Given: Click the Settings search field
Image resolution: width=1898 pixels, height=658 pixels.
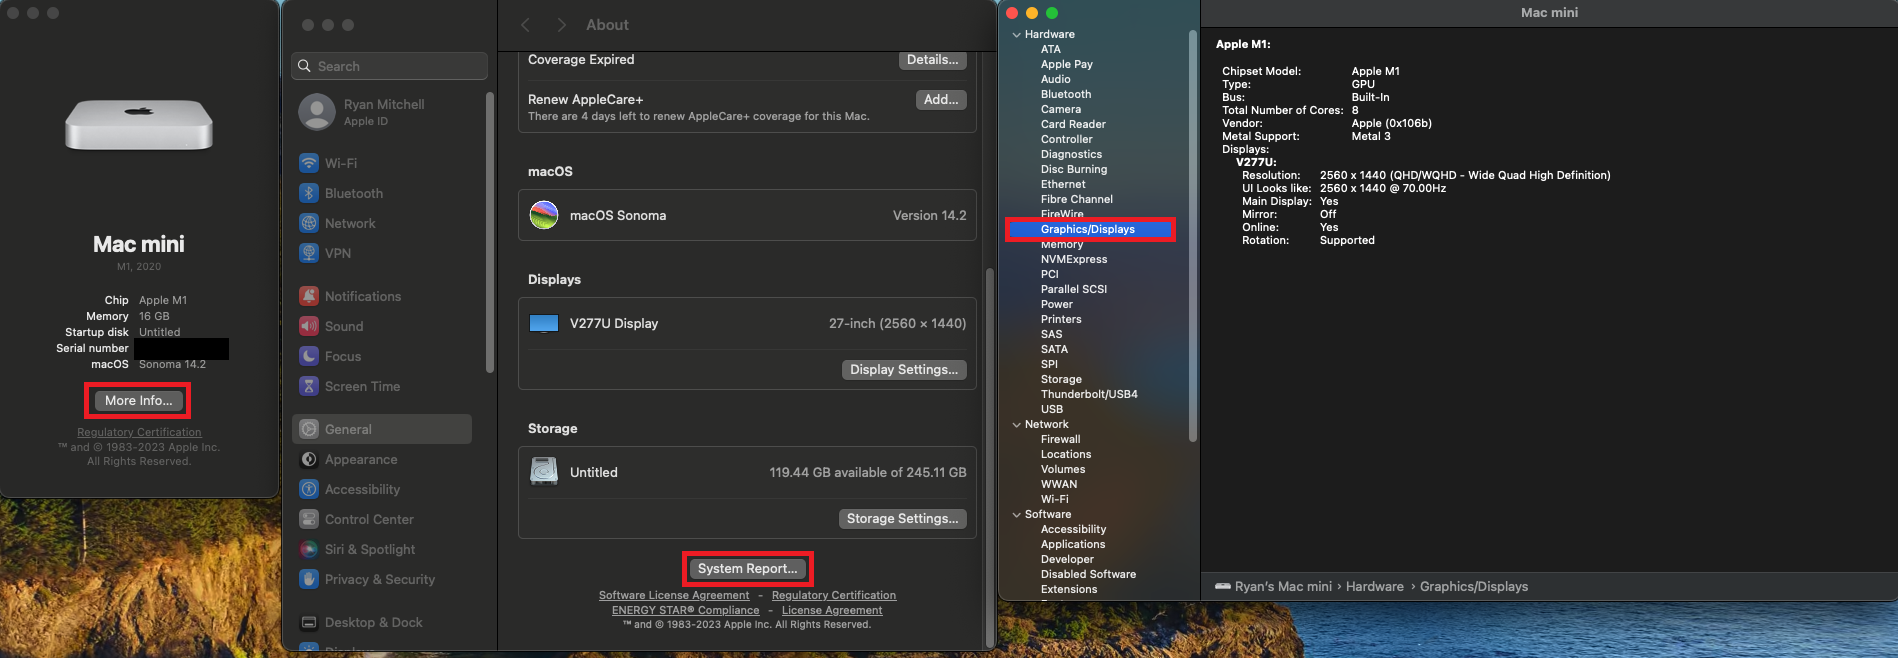Looking at the screenshot, I should point(390,66).
